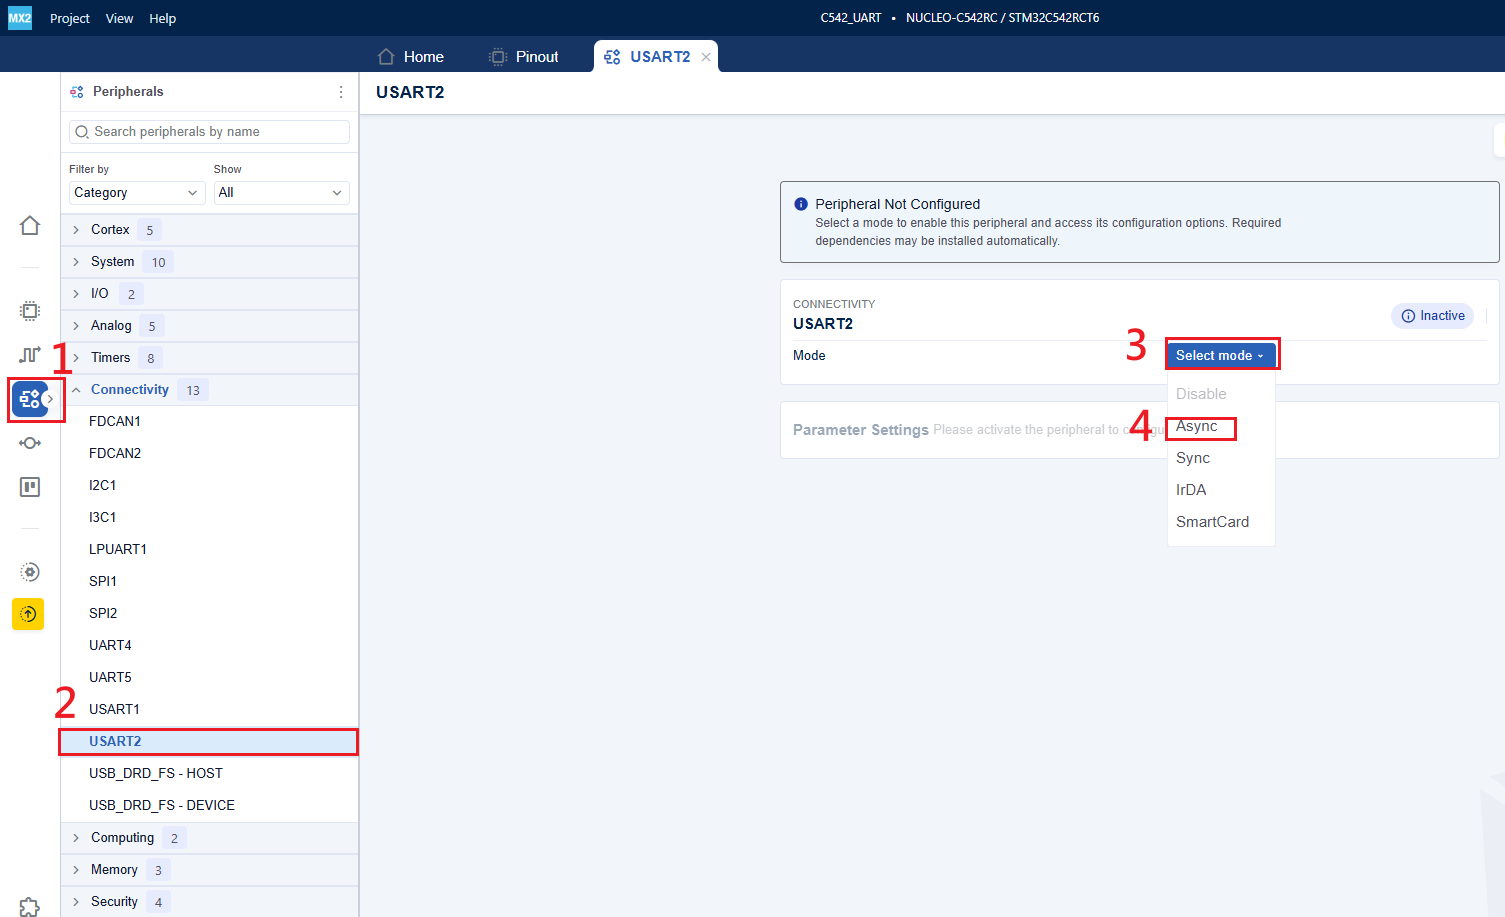Open the View menu
This screenshot has height=917, width=1505.
[120, 18]
